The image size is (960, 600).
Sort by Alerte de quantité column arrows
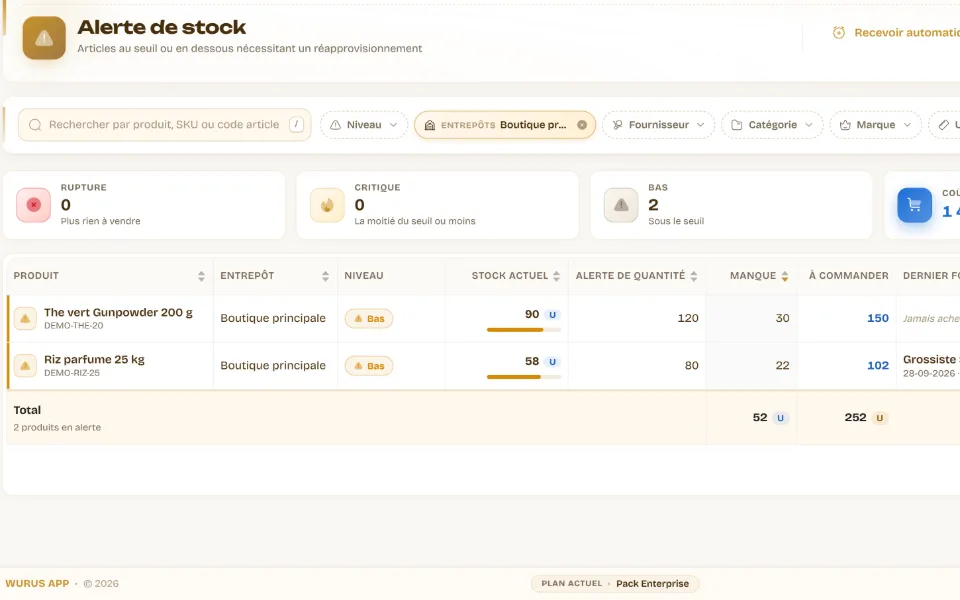693,276
